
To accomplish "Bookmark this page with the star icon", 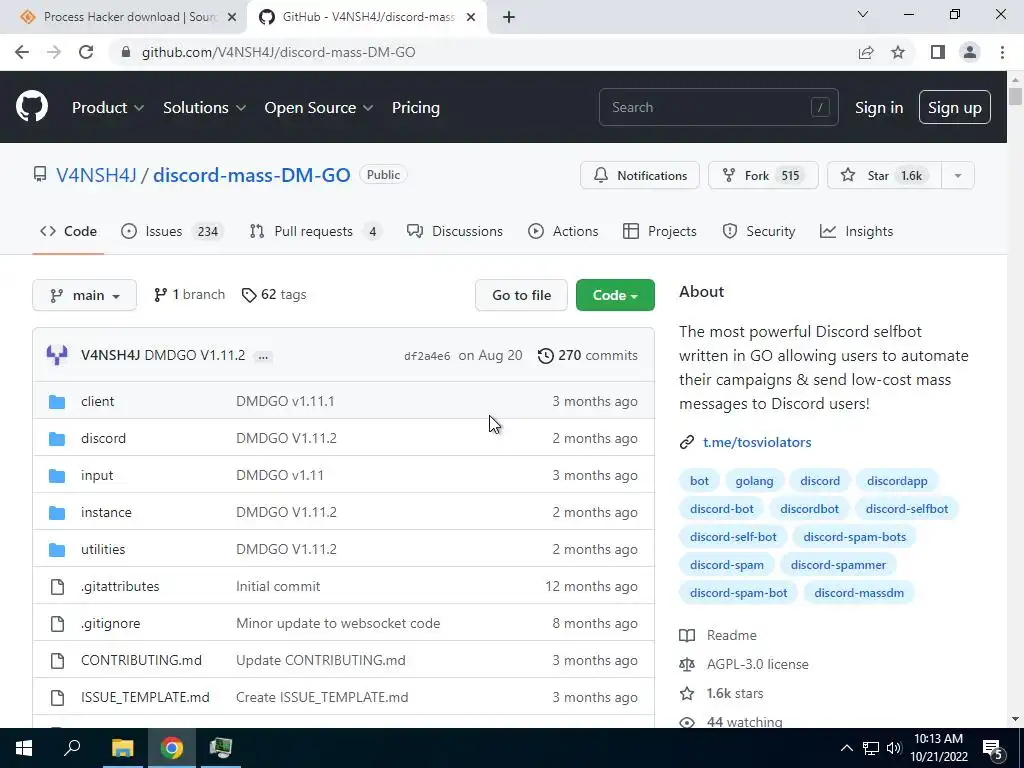I will tap(898, 52).
